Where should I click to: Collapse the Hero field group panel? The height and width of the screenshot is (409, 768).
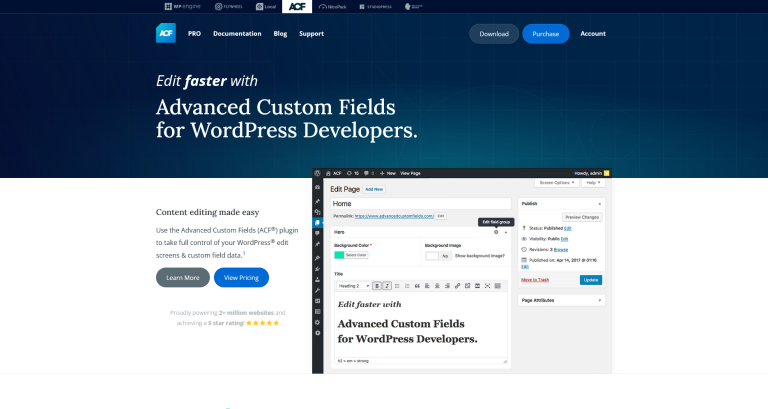click(506, 232)
